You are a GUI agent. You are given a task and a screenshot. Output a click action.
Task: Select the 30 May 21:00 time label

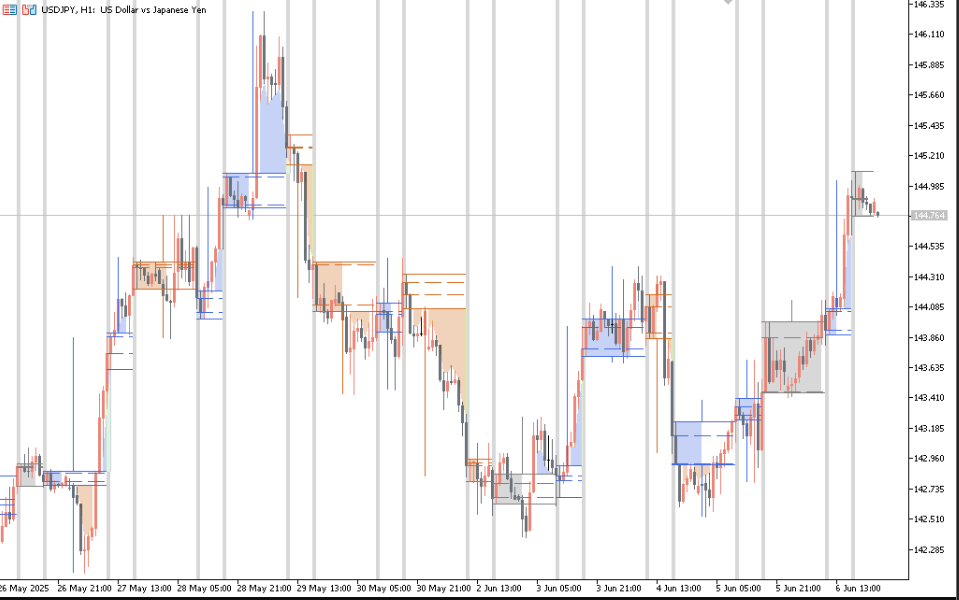445,588
